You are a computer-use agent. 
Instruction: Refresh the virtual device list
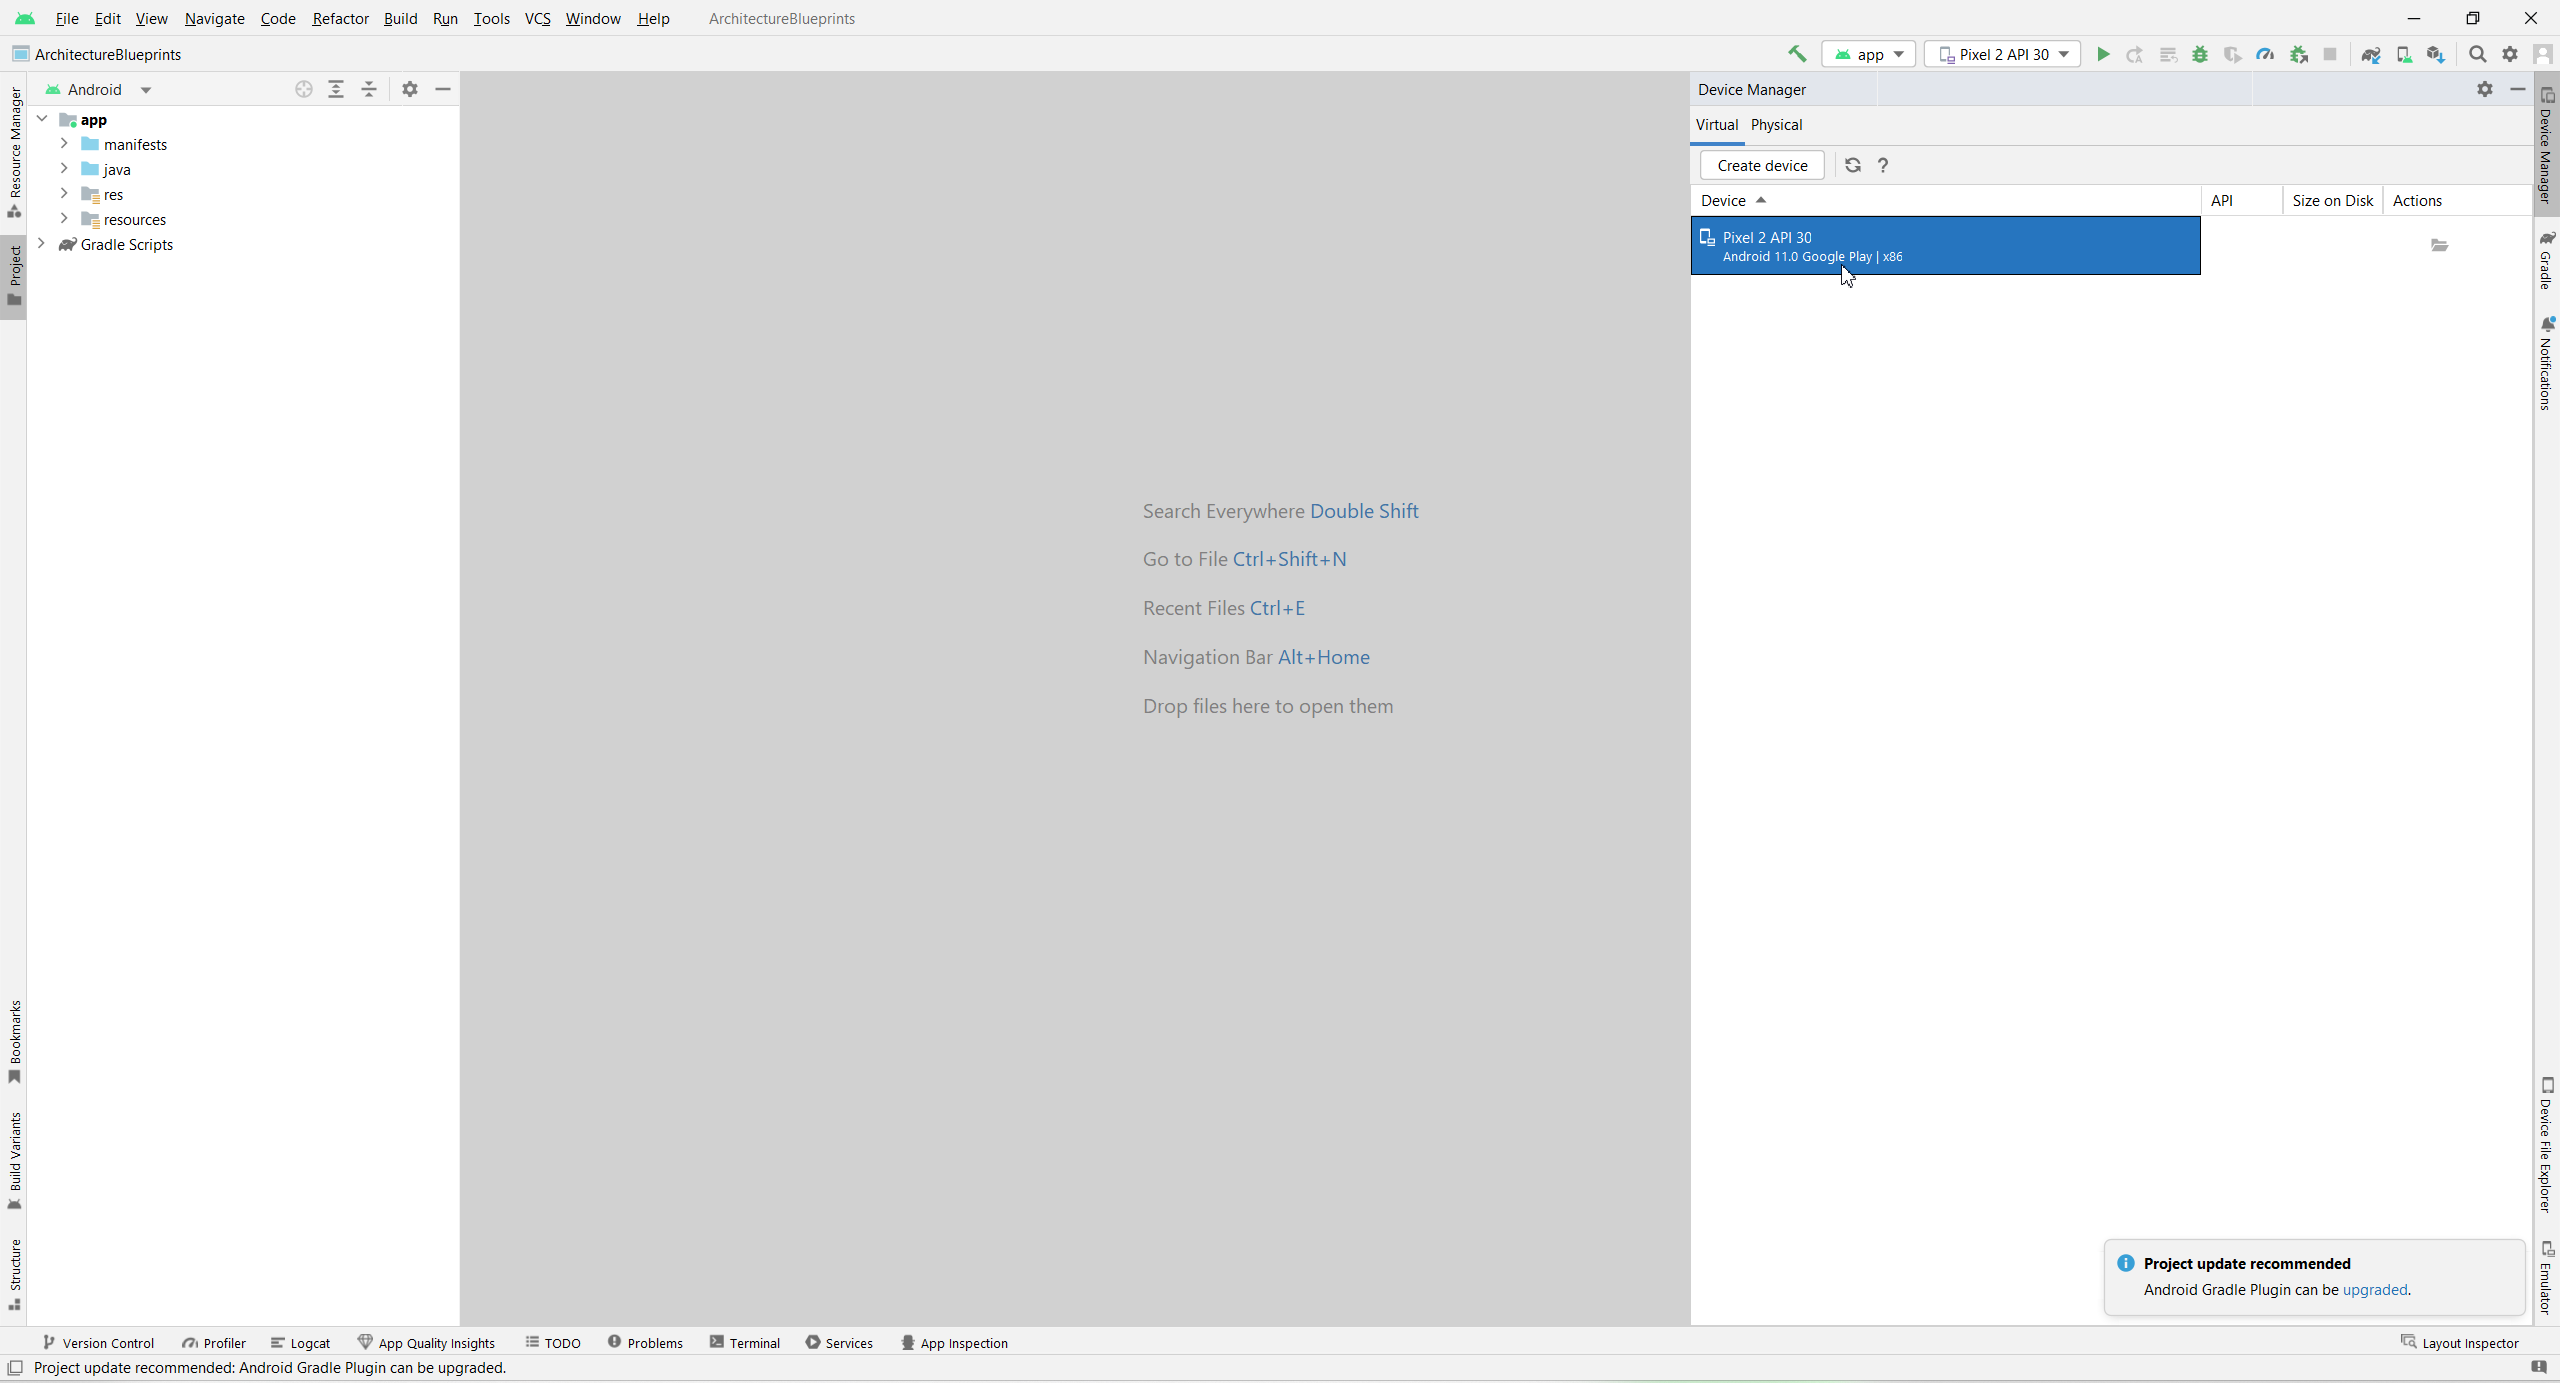click(x=1853, y=165)
